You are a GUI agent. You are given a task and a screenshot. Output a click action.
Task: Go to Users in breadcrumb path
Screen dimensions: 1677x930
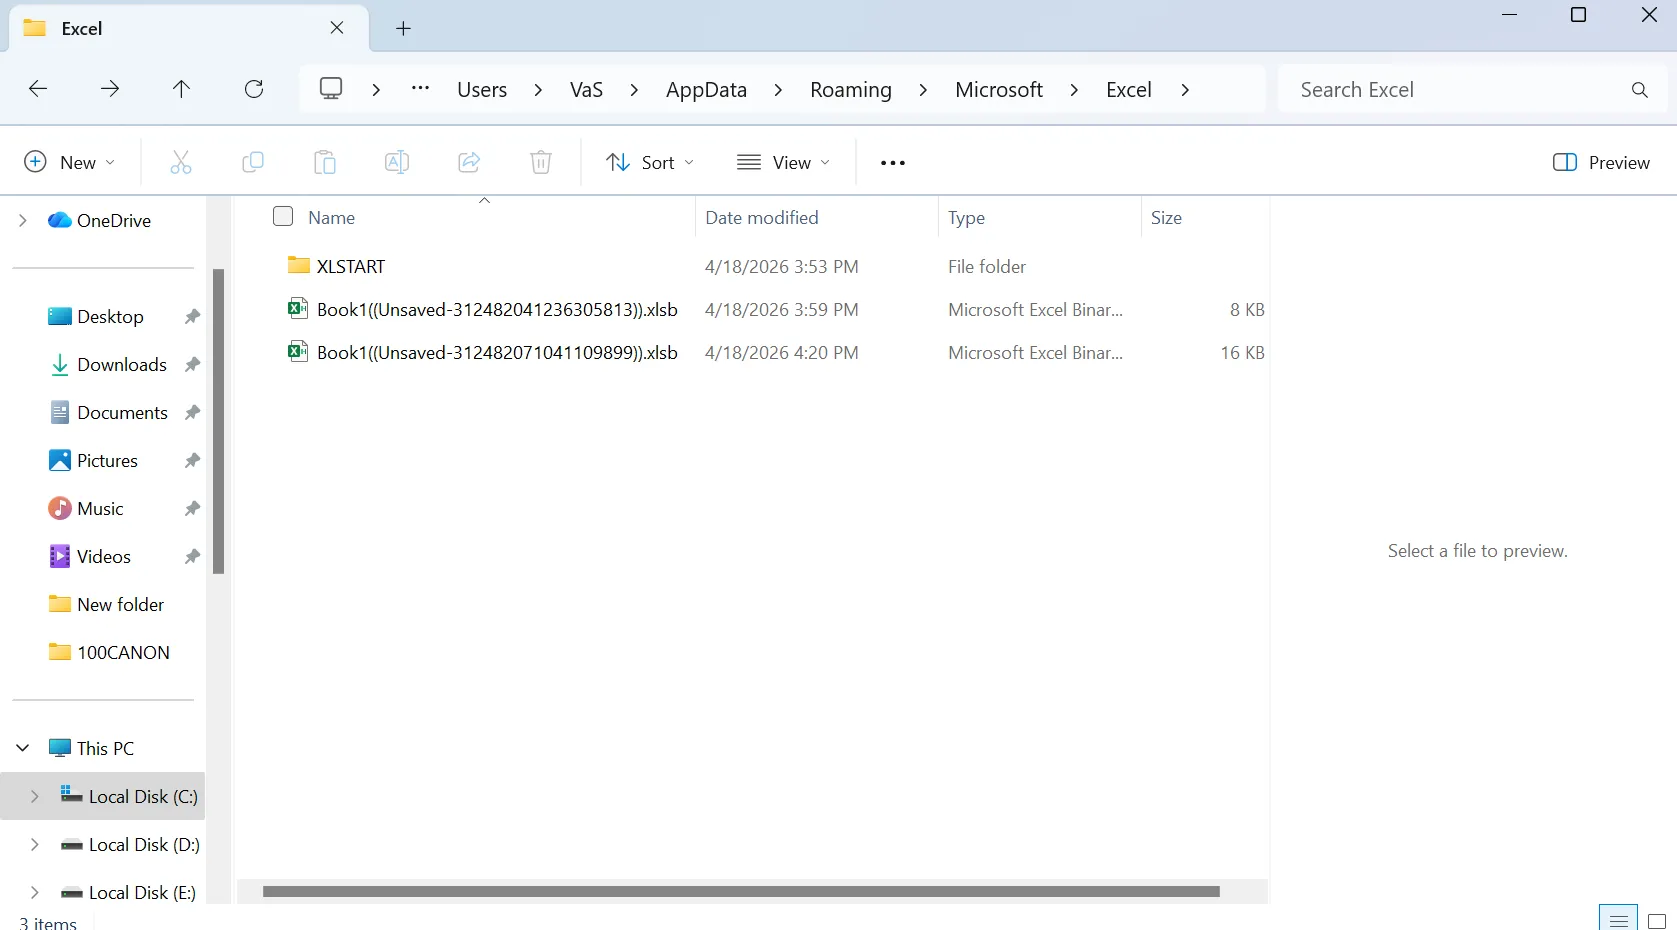pyautogui.click(x=482, y=90)
